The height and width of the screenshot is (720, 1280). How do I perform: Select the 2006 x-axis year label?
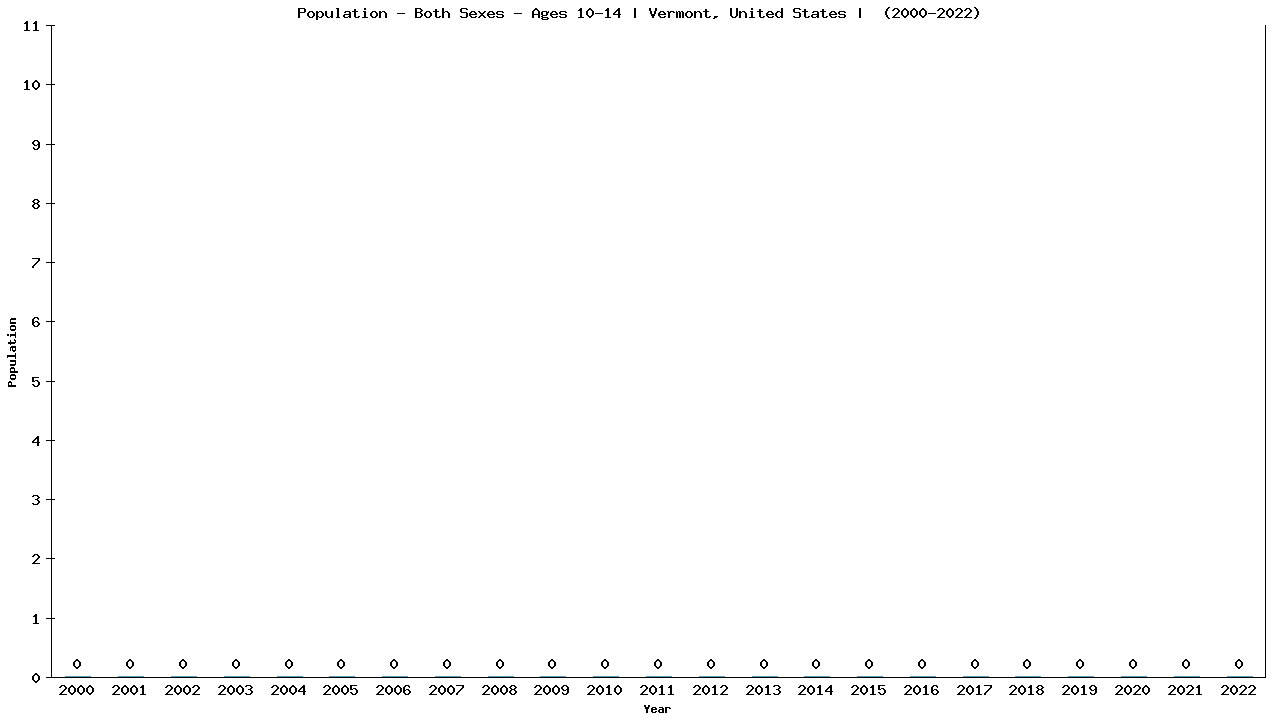pos(394,690)
